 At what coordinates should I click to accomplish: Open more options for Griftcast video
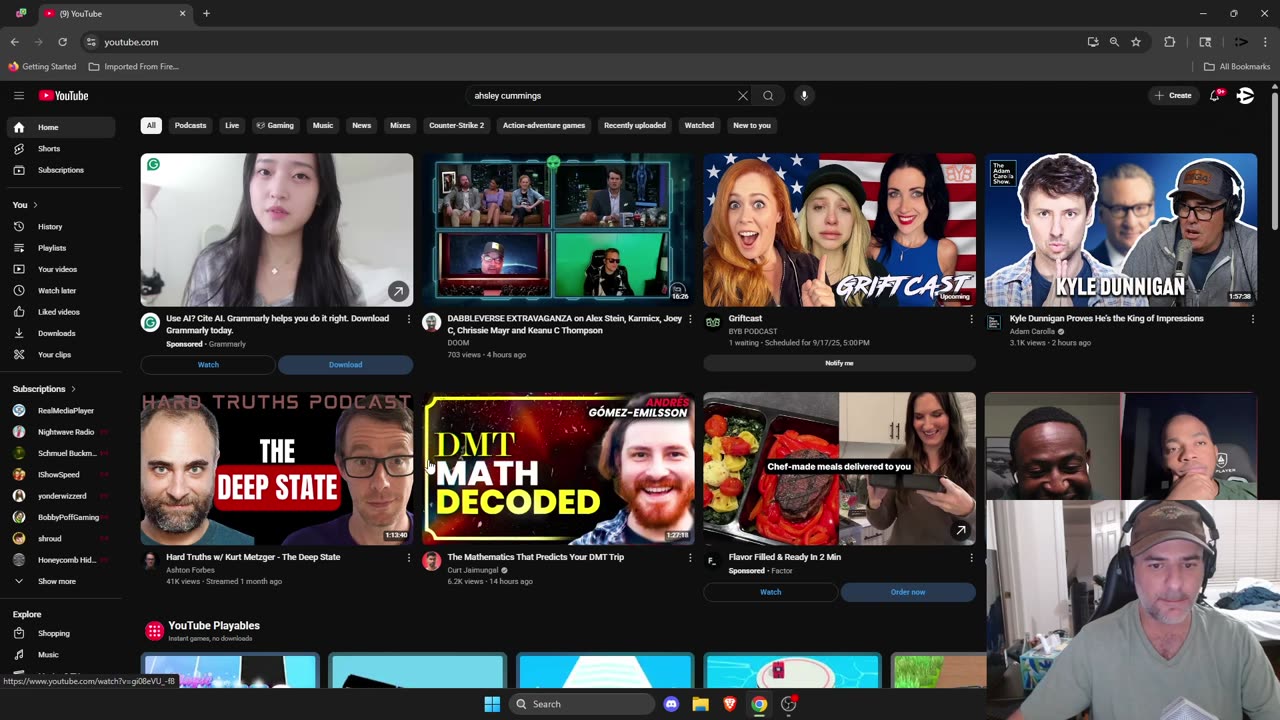click(971, 319)
